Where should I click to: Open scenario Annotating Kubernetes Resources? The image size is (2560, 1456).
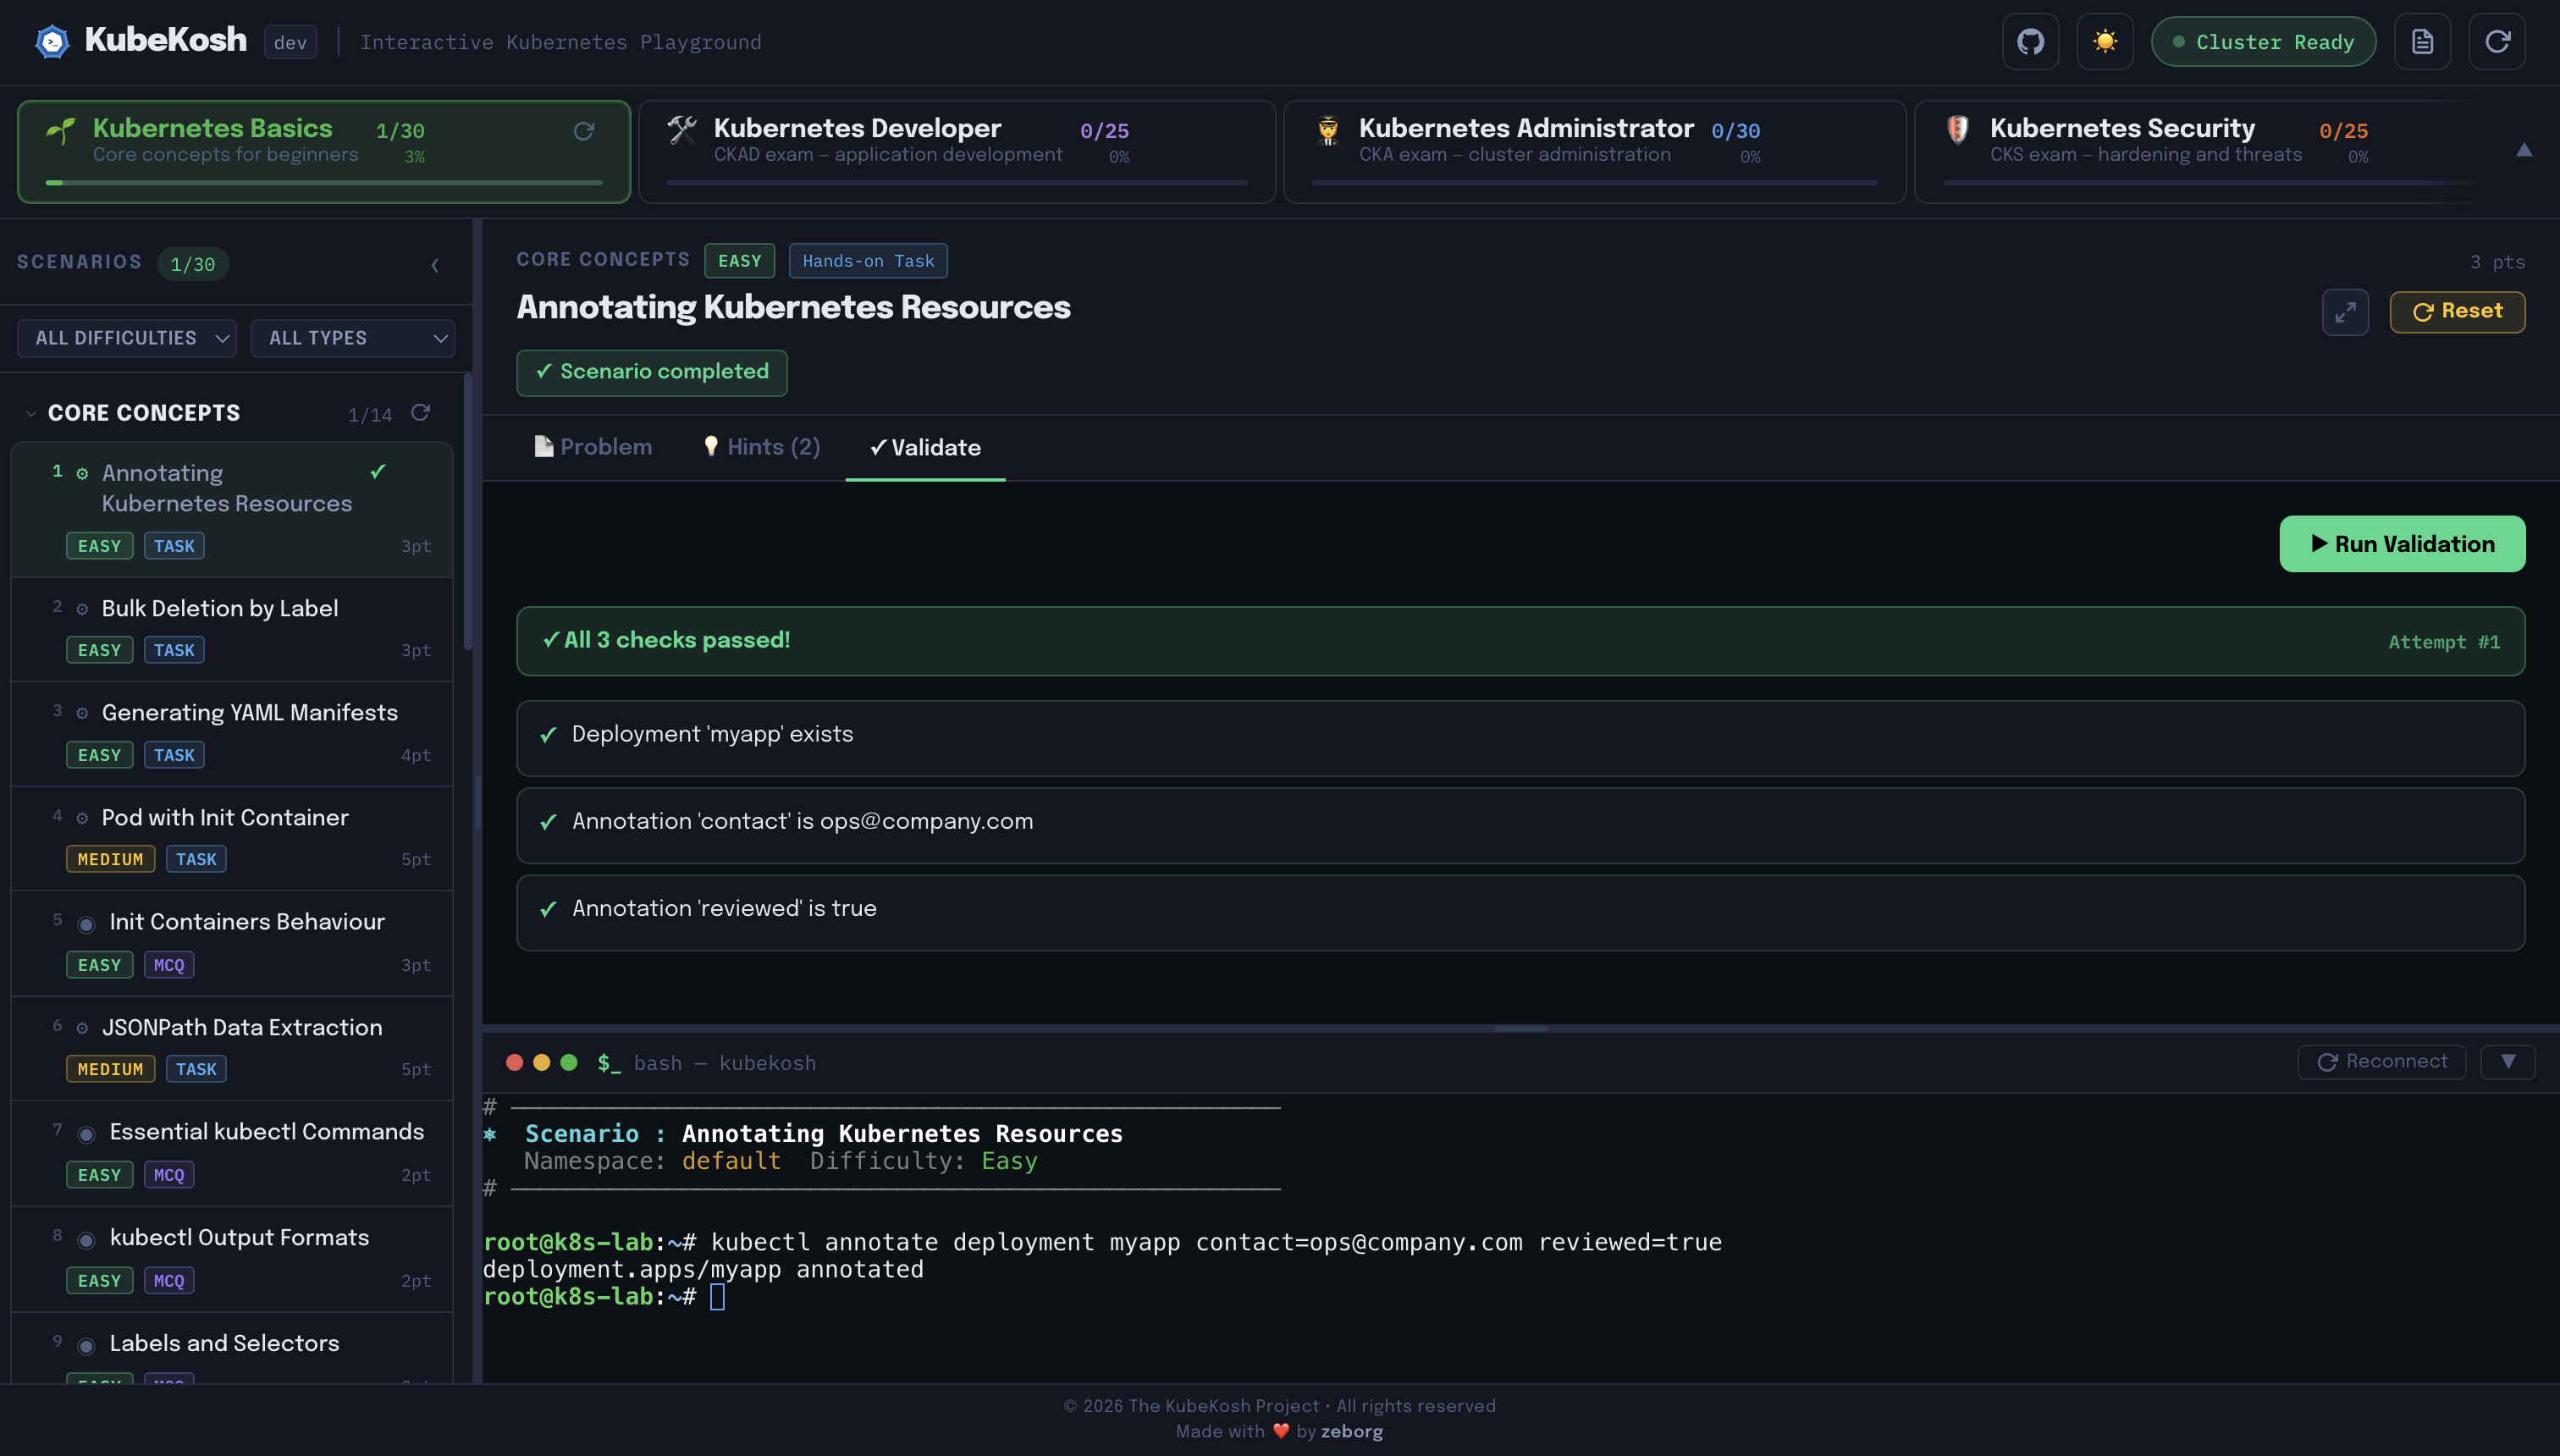pyautogui.click(x=232, y=510)
